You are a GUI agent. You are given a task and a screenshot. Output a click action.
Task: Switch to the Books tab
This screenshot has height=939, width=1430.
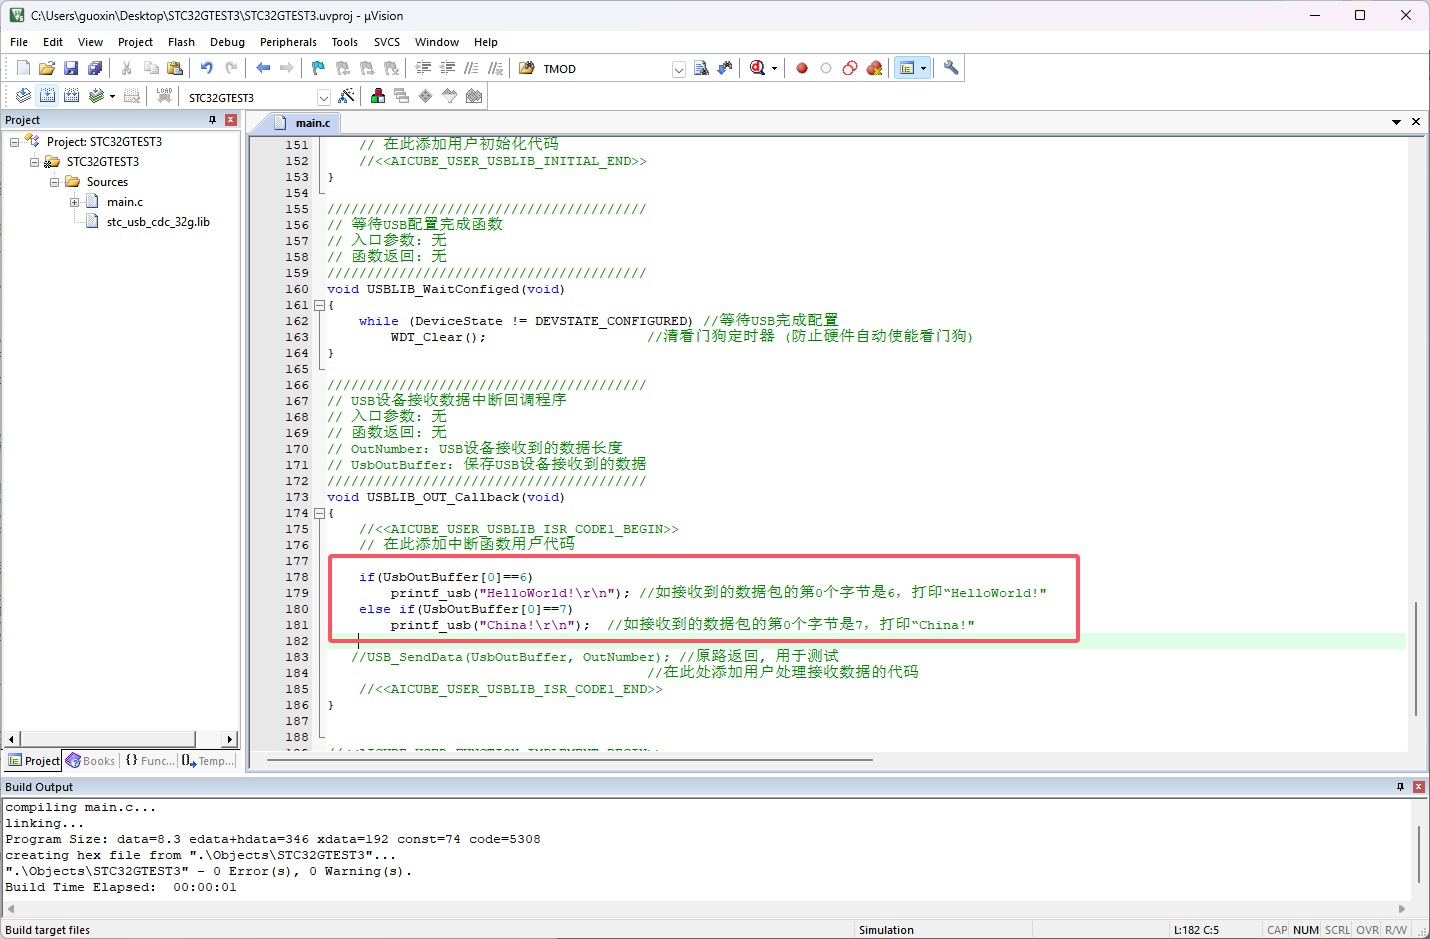click(90, 761)
